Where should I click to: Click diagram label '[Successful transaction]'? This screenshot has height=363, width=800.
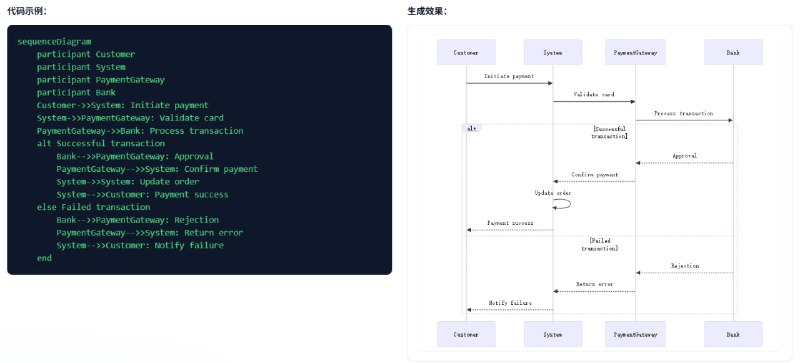tap(609, 133)
